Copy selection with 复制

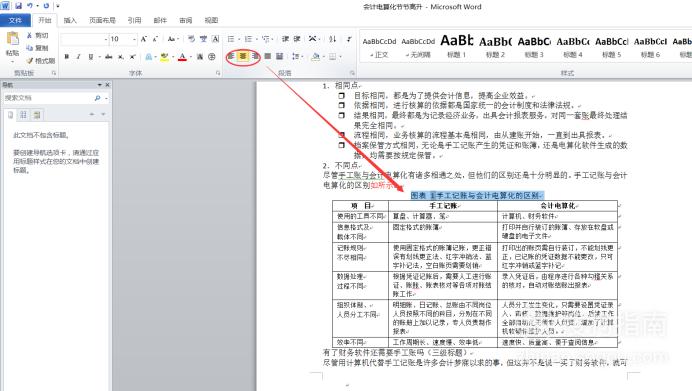click(x=37, y=48)
